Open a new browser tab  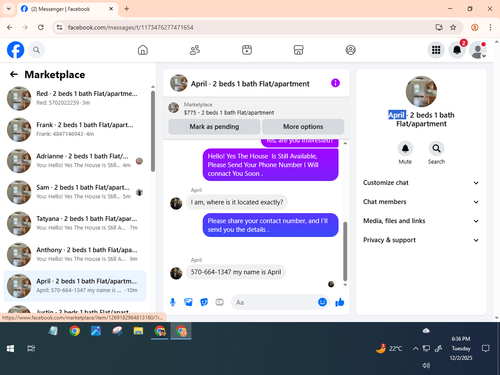click(127, 9)
